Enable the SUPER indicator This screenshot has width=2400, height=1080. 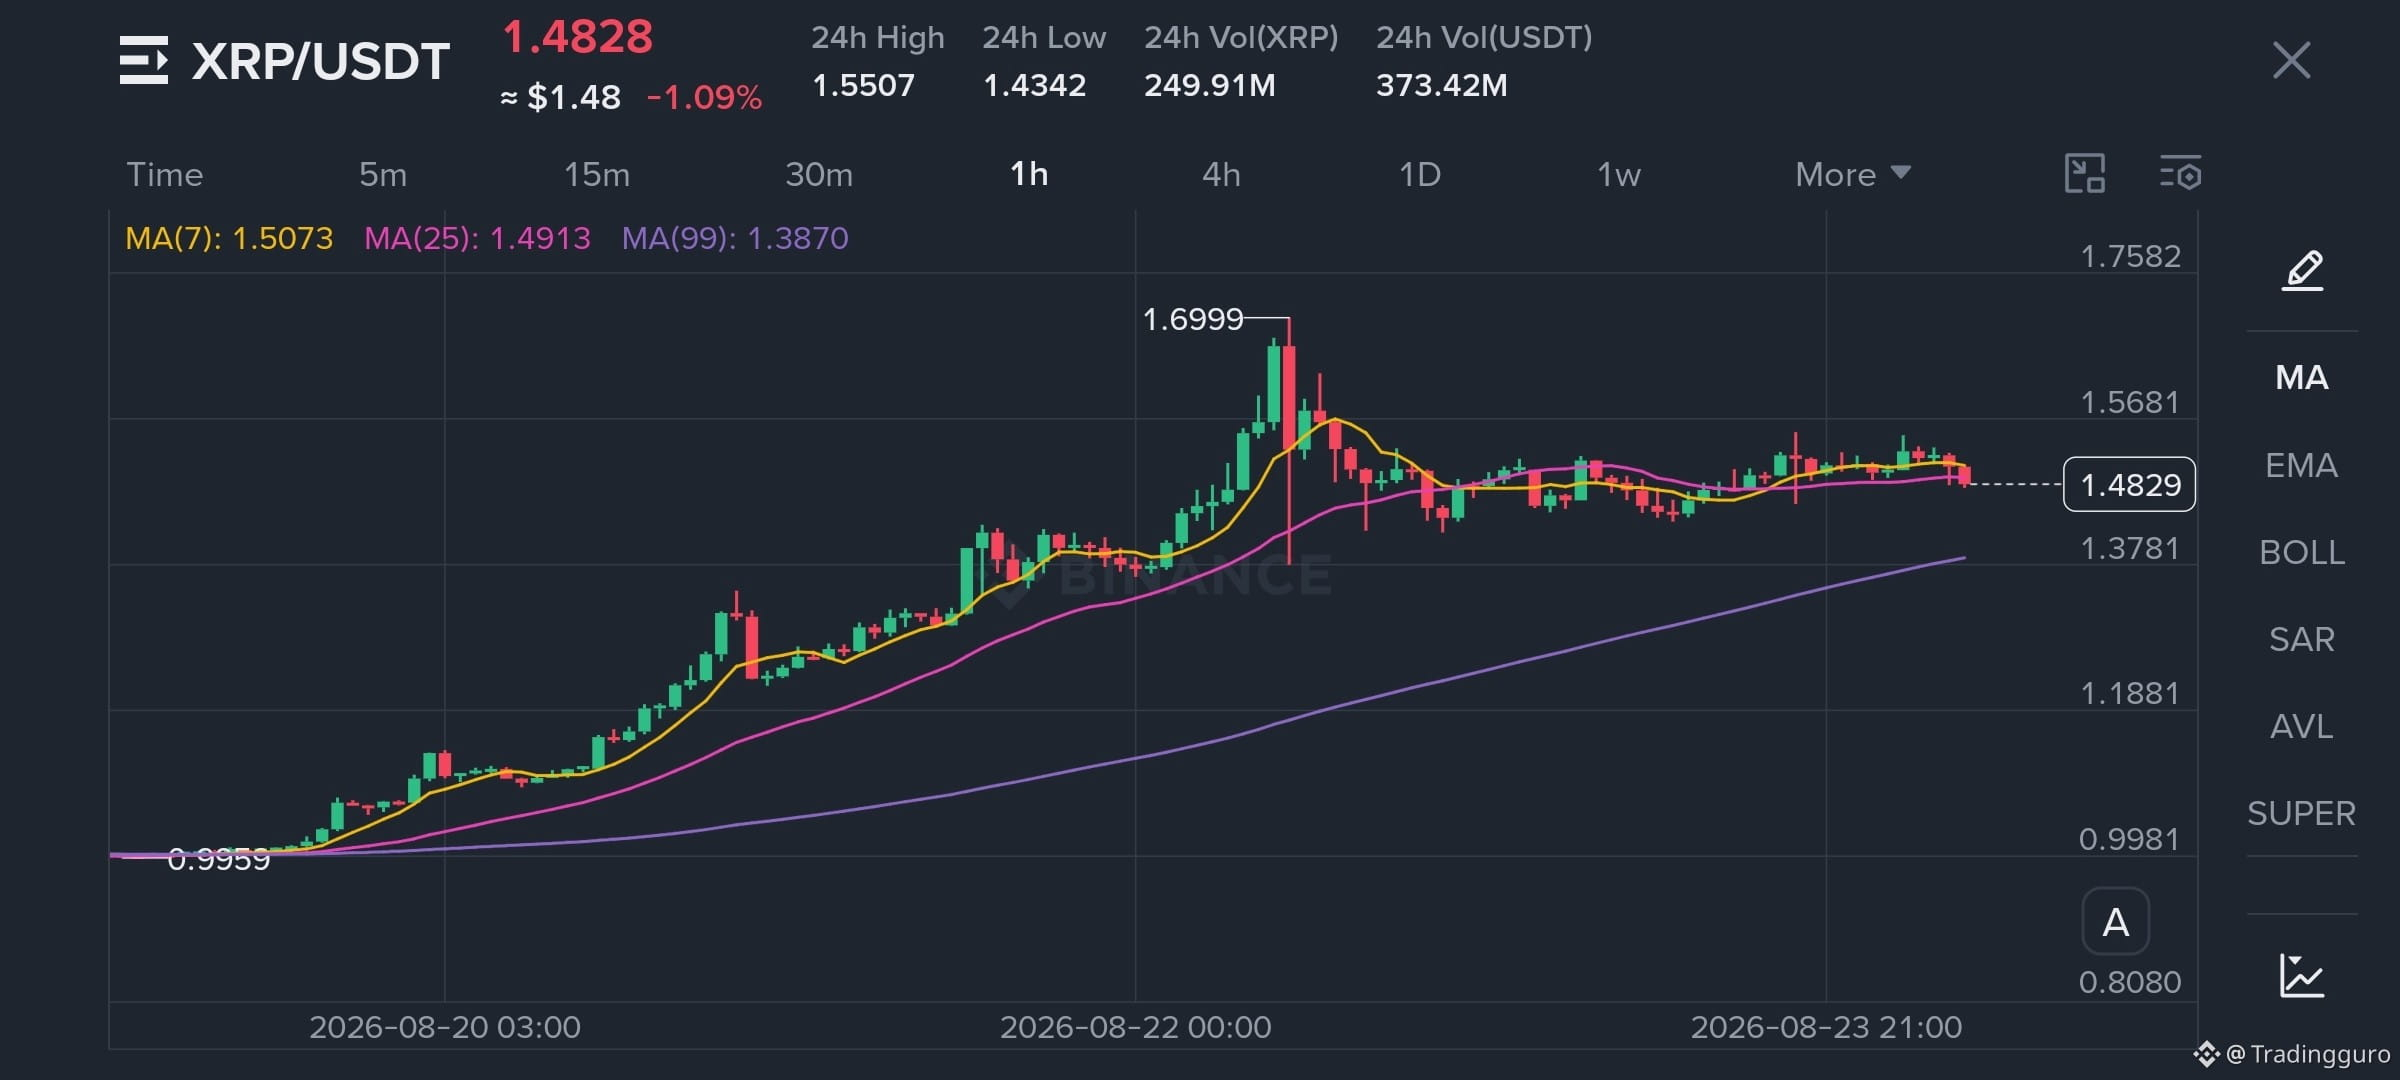[2301, 813]
